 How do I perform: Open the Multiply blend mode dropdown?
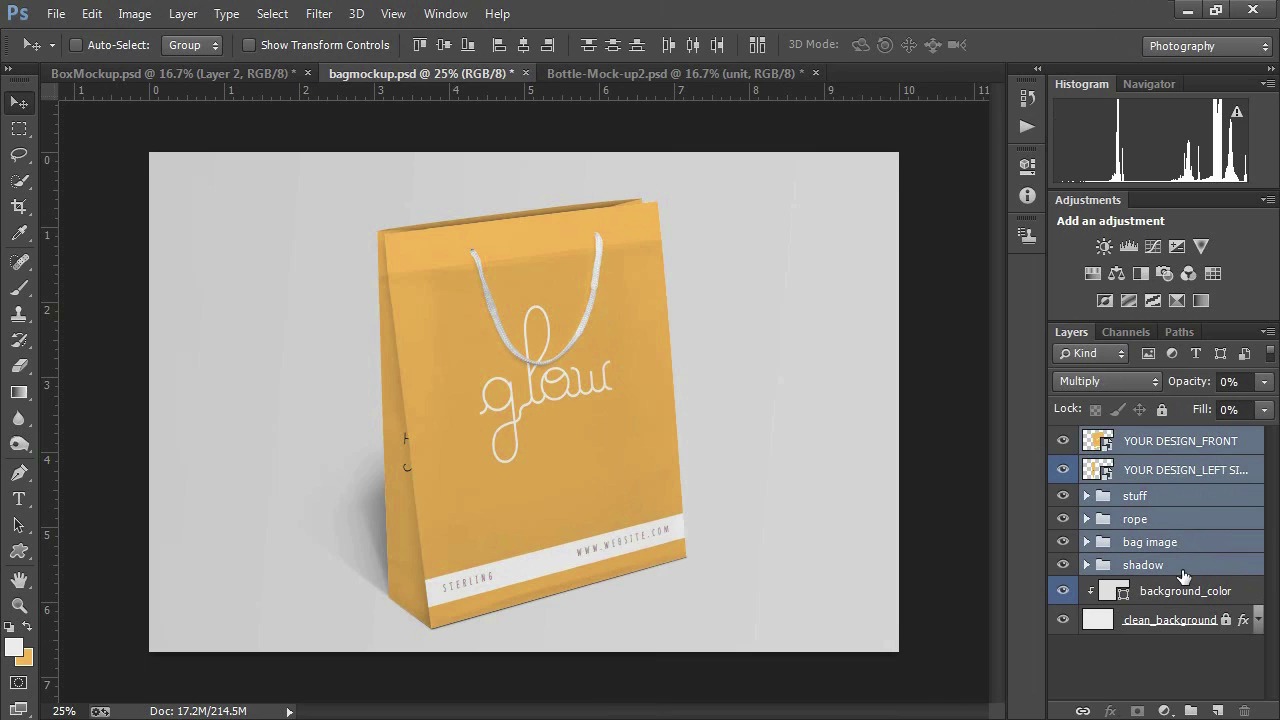(x=1107, y=381)
